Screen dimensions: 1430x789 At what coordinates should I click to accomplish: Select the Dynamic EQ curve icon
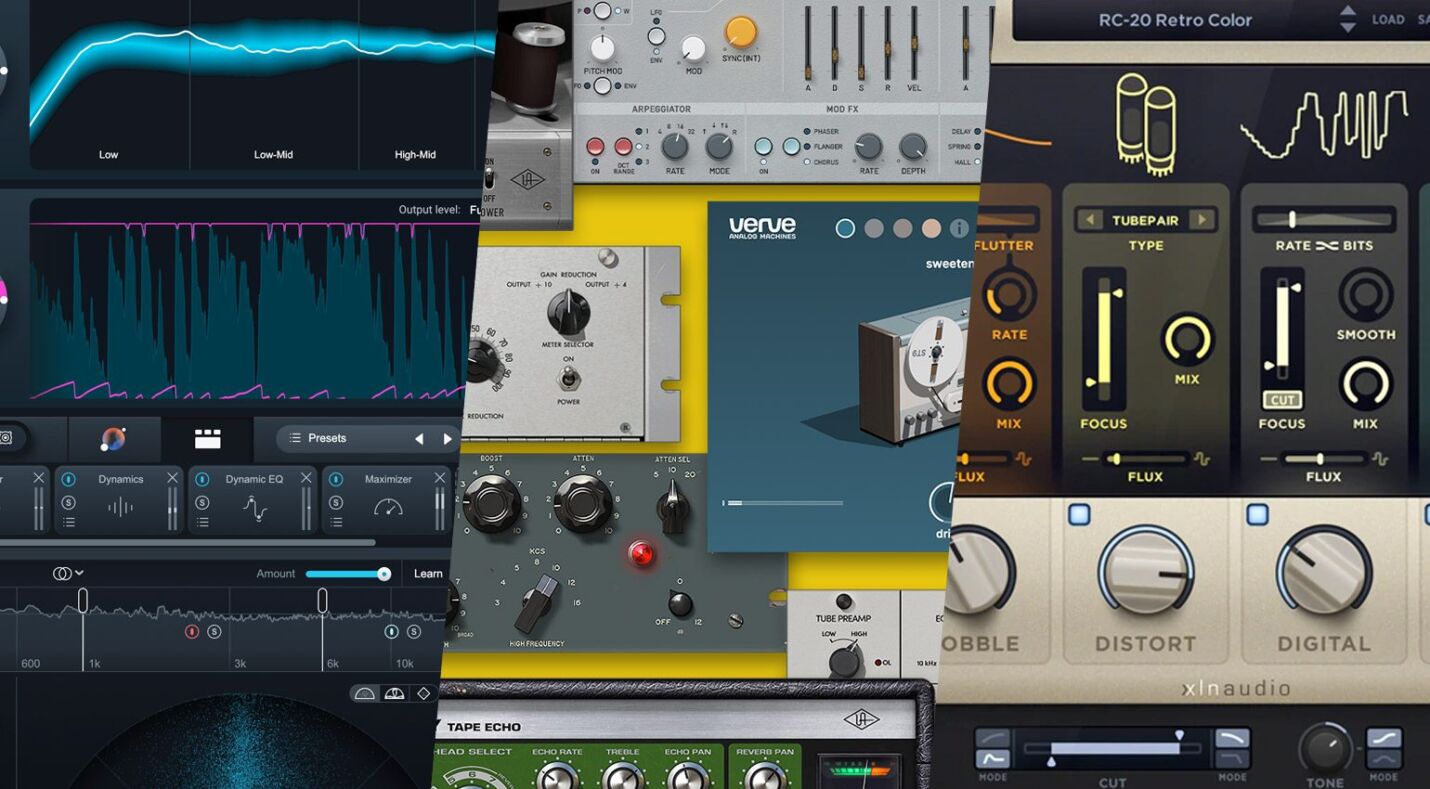click(x=254, y=507)
